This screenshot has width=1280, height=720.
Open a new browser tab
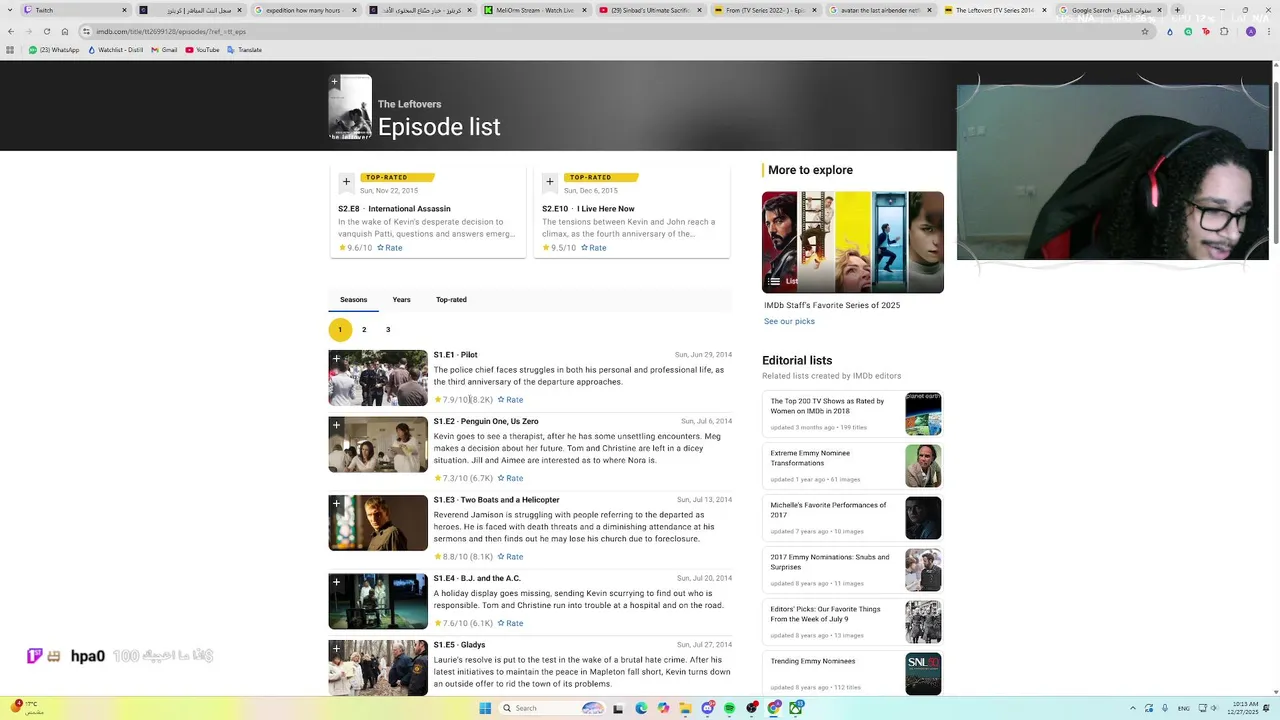coord(1177,10)
